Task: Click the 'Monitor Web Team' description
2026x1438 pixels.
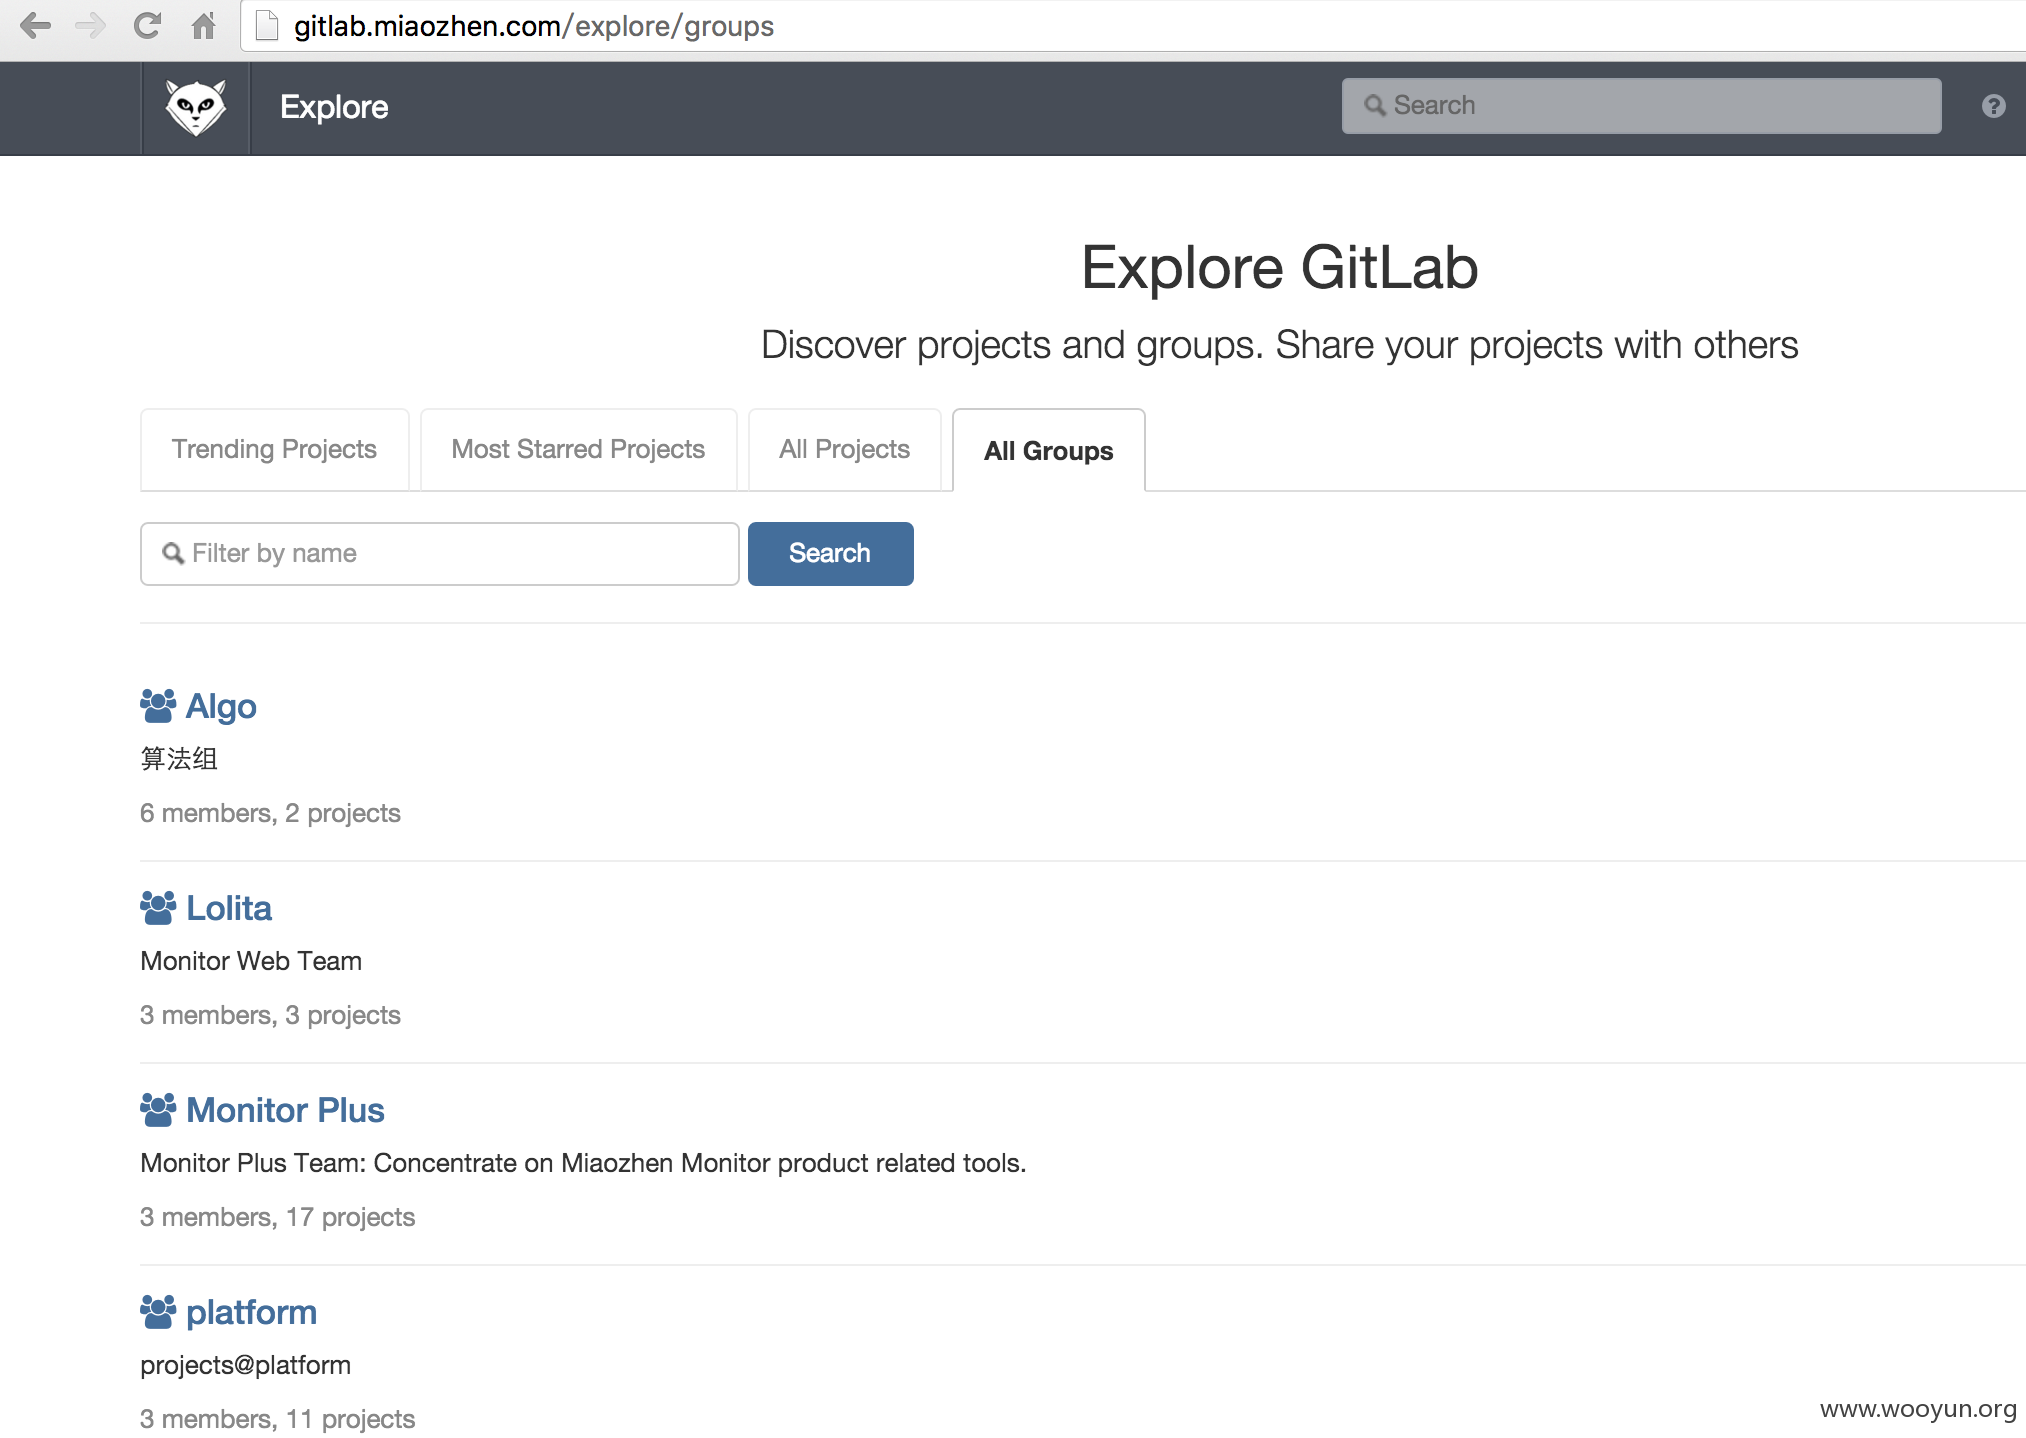Action: [x=251, y=961]
